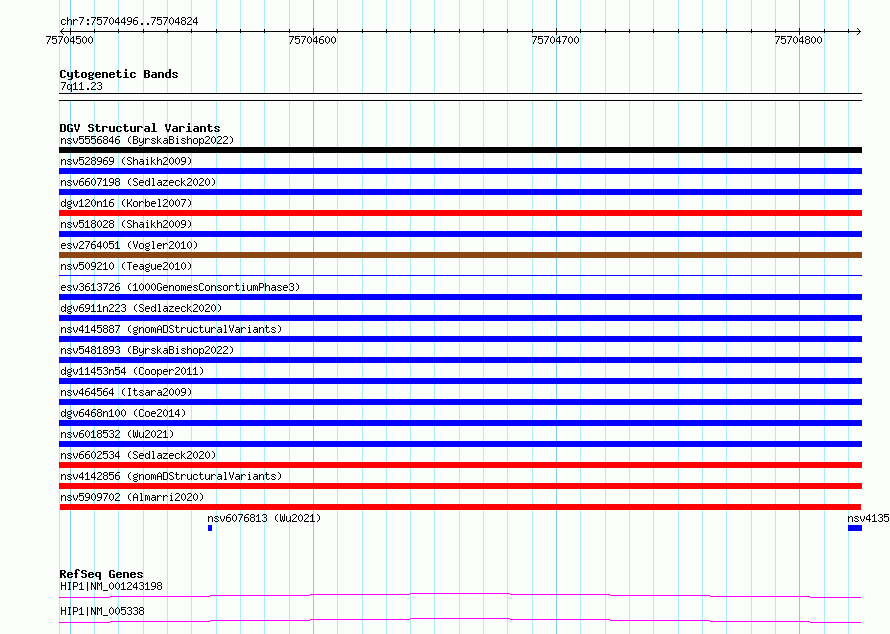Click the blue dgv11453n54 bar
890x634 pixels.
[x=460, y=381]
